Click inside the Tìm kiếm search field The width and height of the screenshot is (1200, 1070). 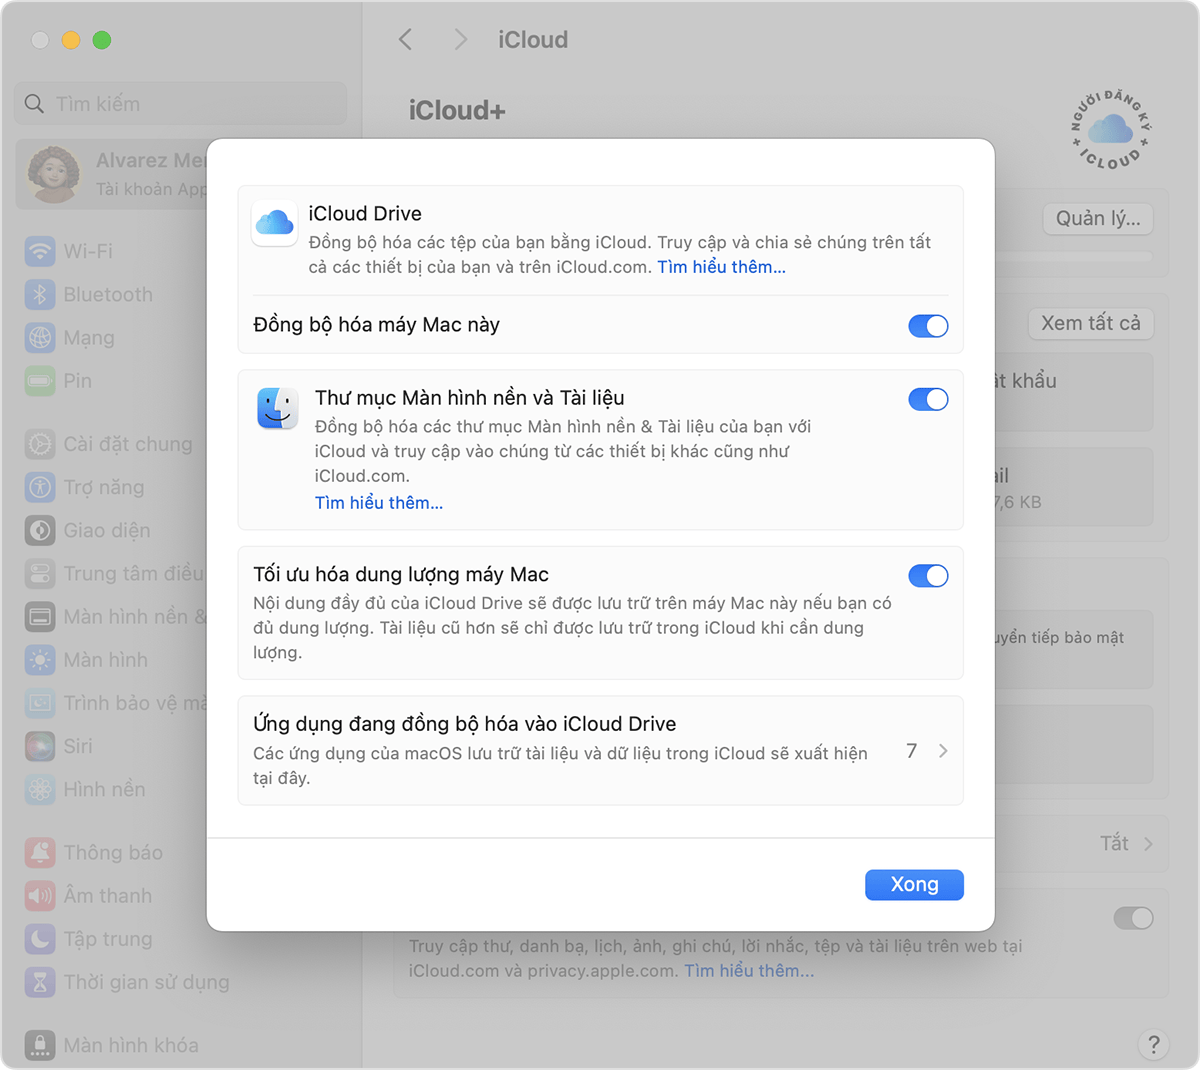coord(180,103)
